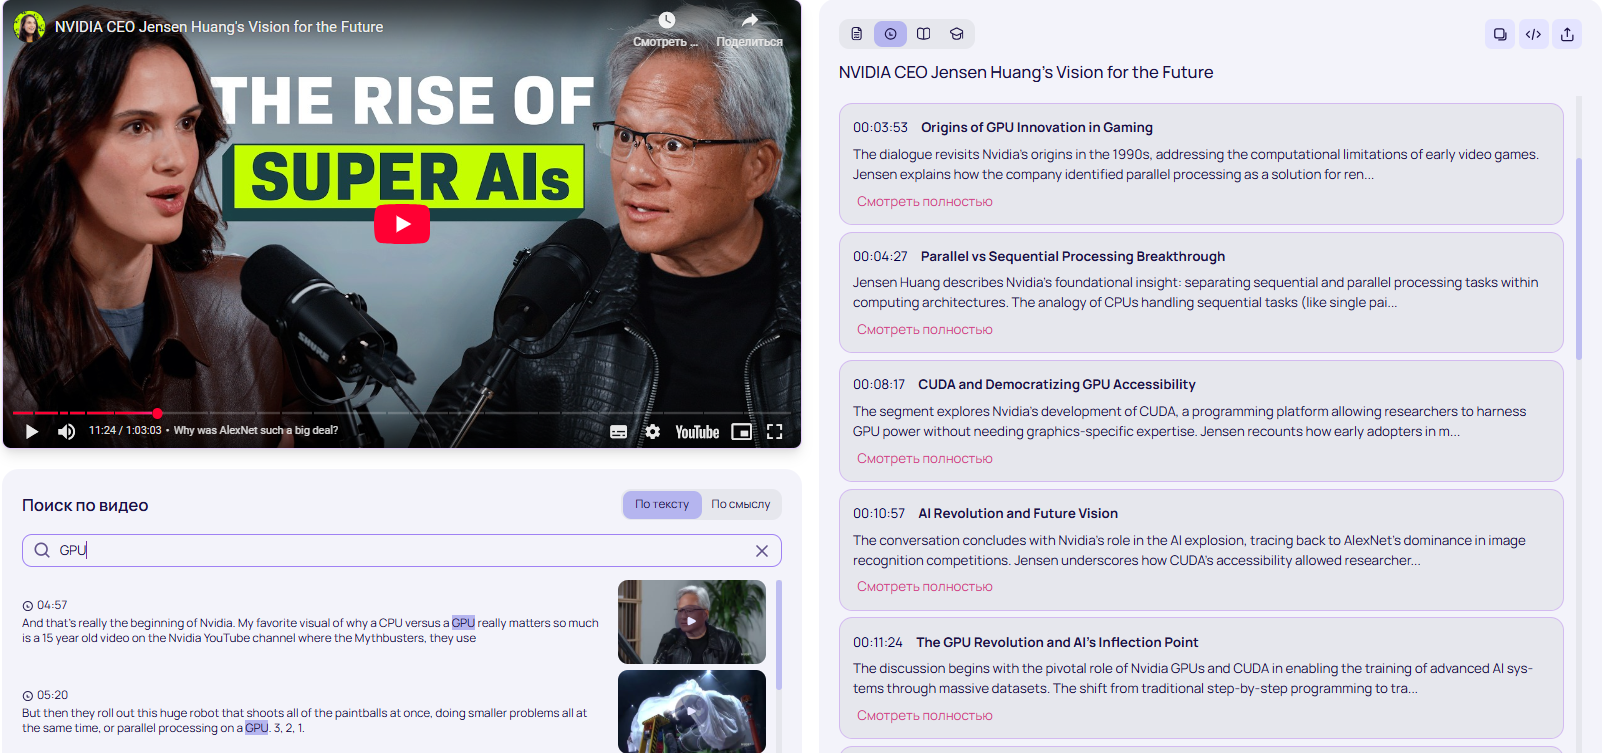The width and height of the screenshot is (1606, 753).
Task: Jump to timecode 00:04:27
Action: (880, 256)
